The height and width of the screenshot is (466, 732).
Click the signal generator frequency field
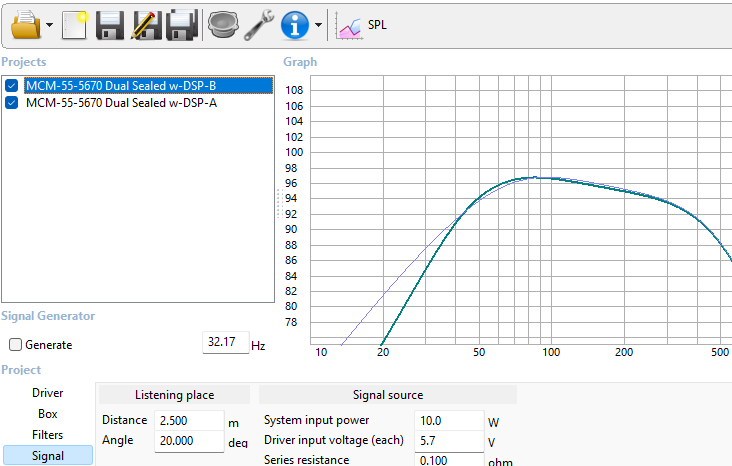click(224, 343)
